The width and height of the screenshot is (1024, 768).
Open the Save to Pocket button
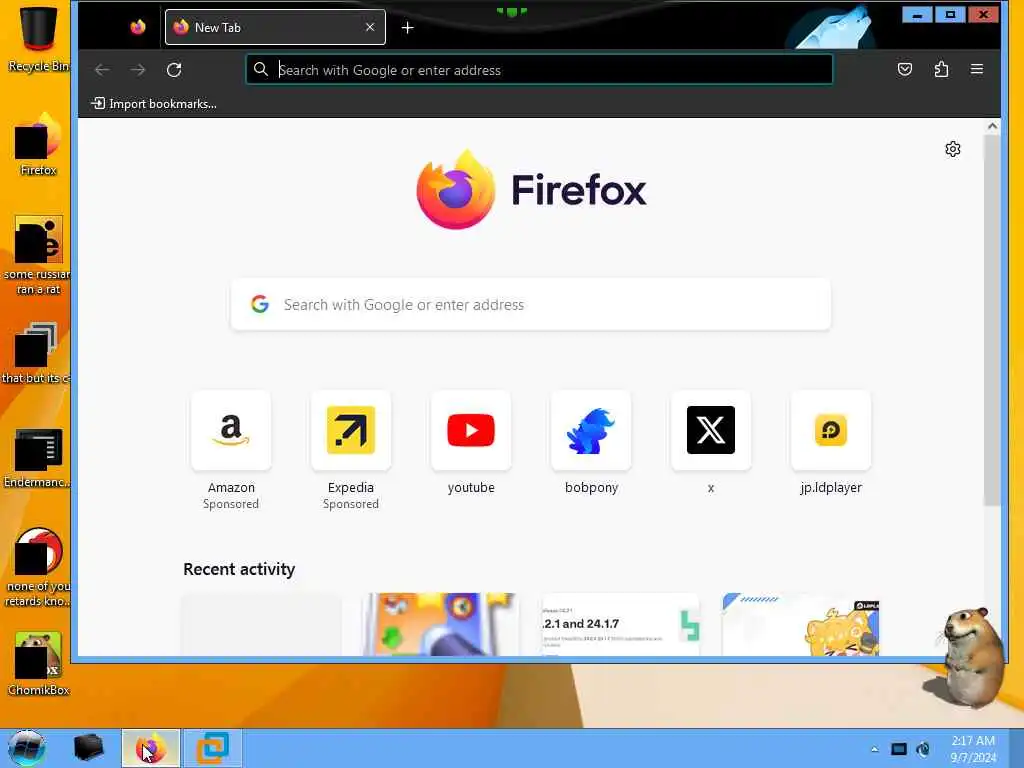tap(904, 69)
